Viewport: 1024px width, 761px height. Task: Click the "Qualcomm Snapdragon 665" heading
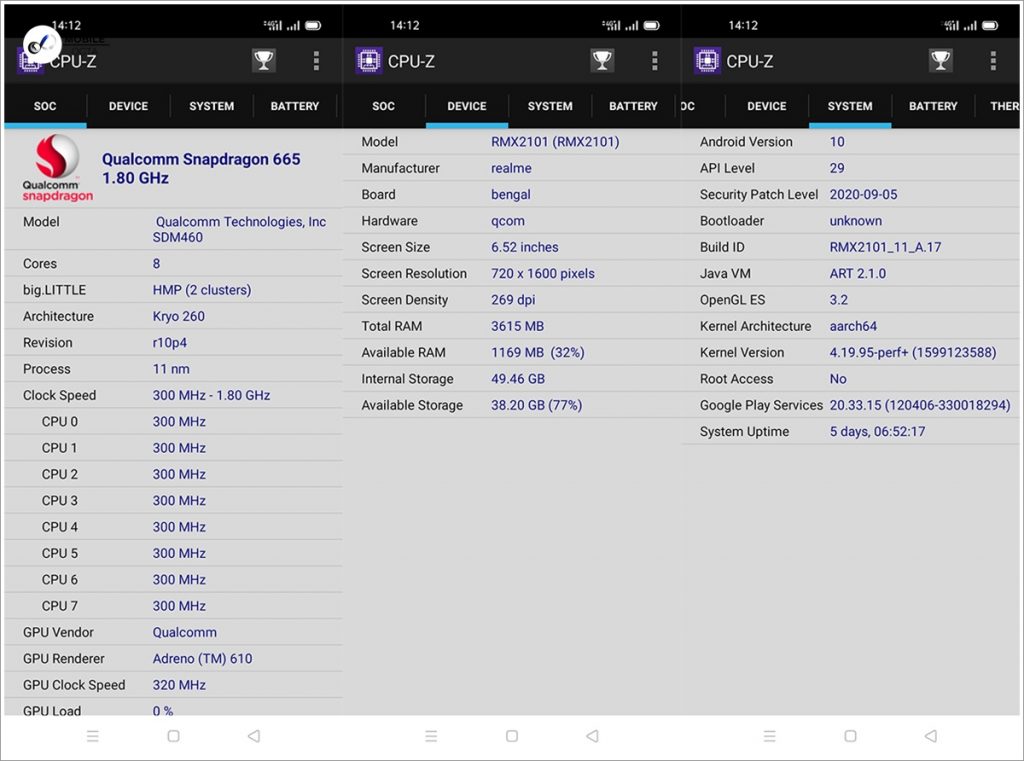(201, 159)
